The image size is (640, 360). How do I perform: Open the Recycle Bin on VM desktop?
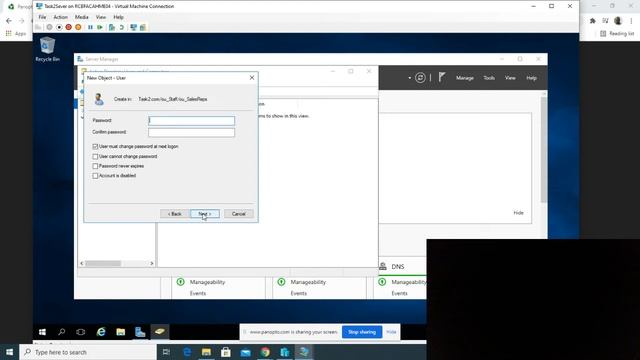pos(47,49)
